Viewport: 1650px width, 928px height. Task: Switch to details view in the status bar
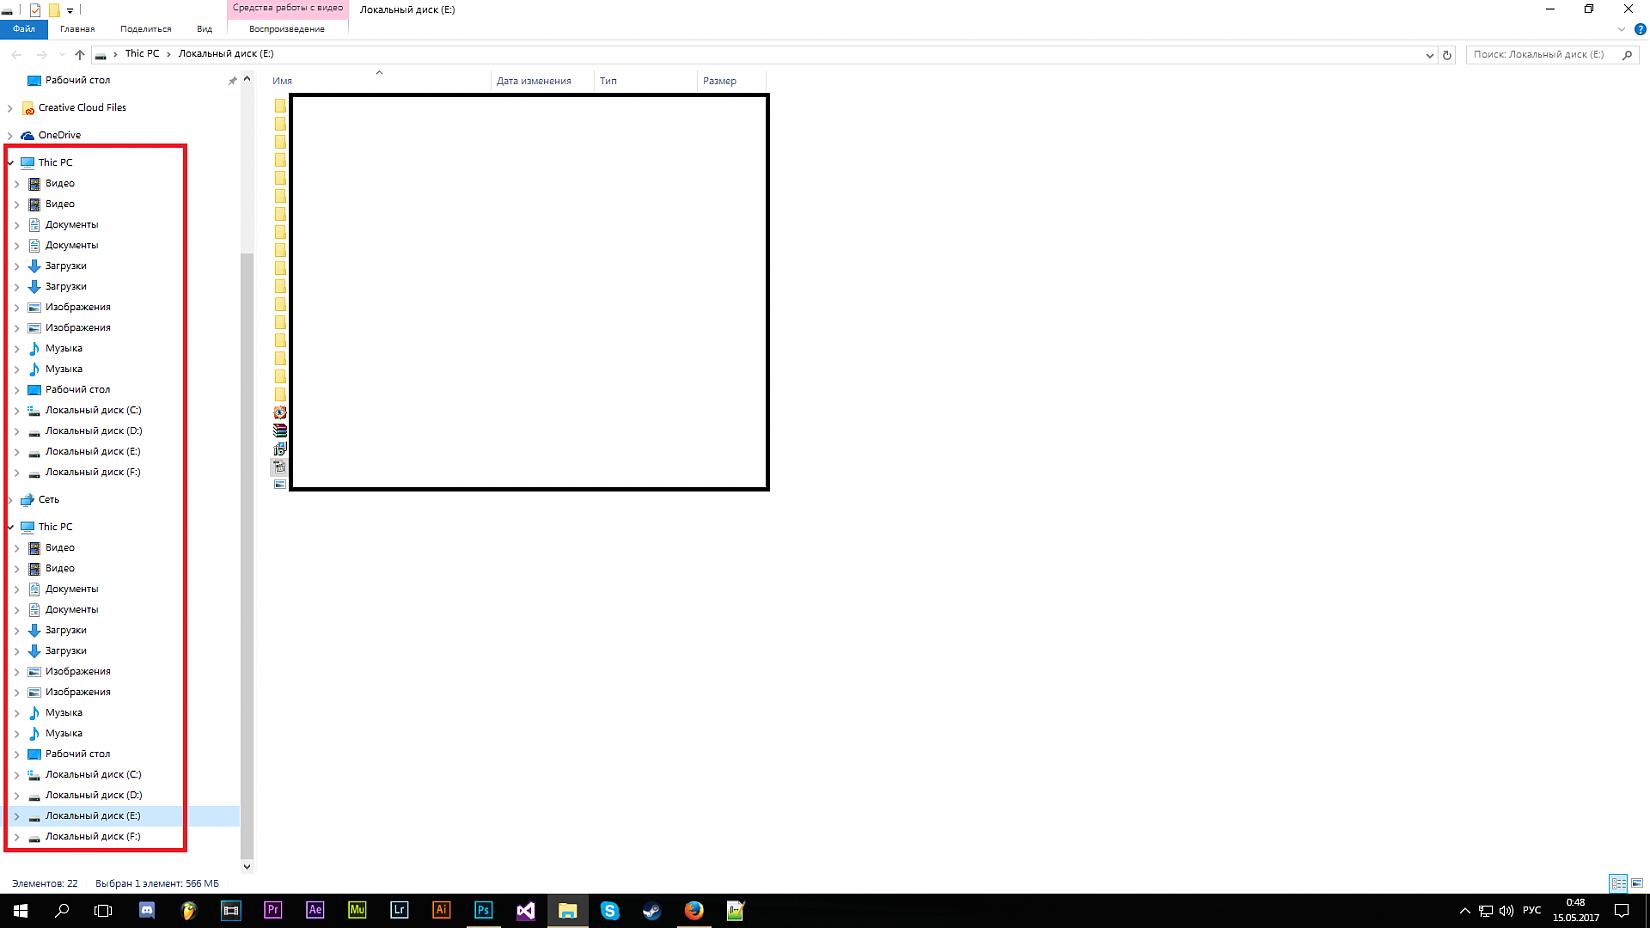click(1618, 883)
